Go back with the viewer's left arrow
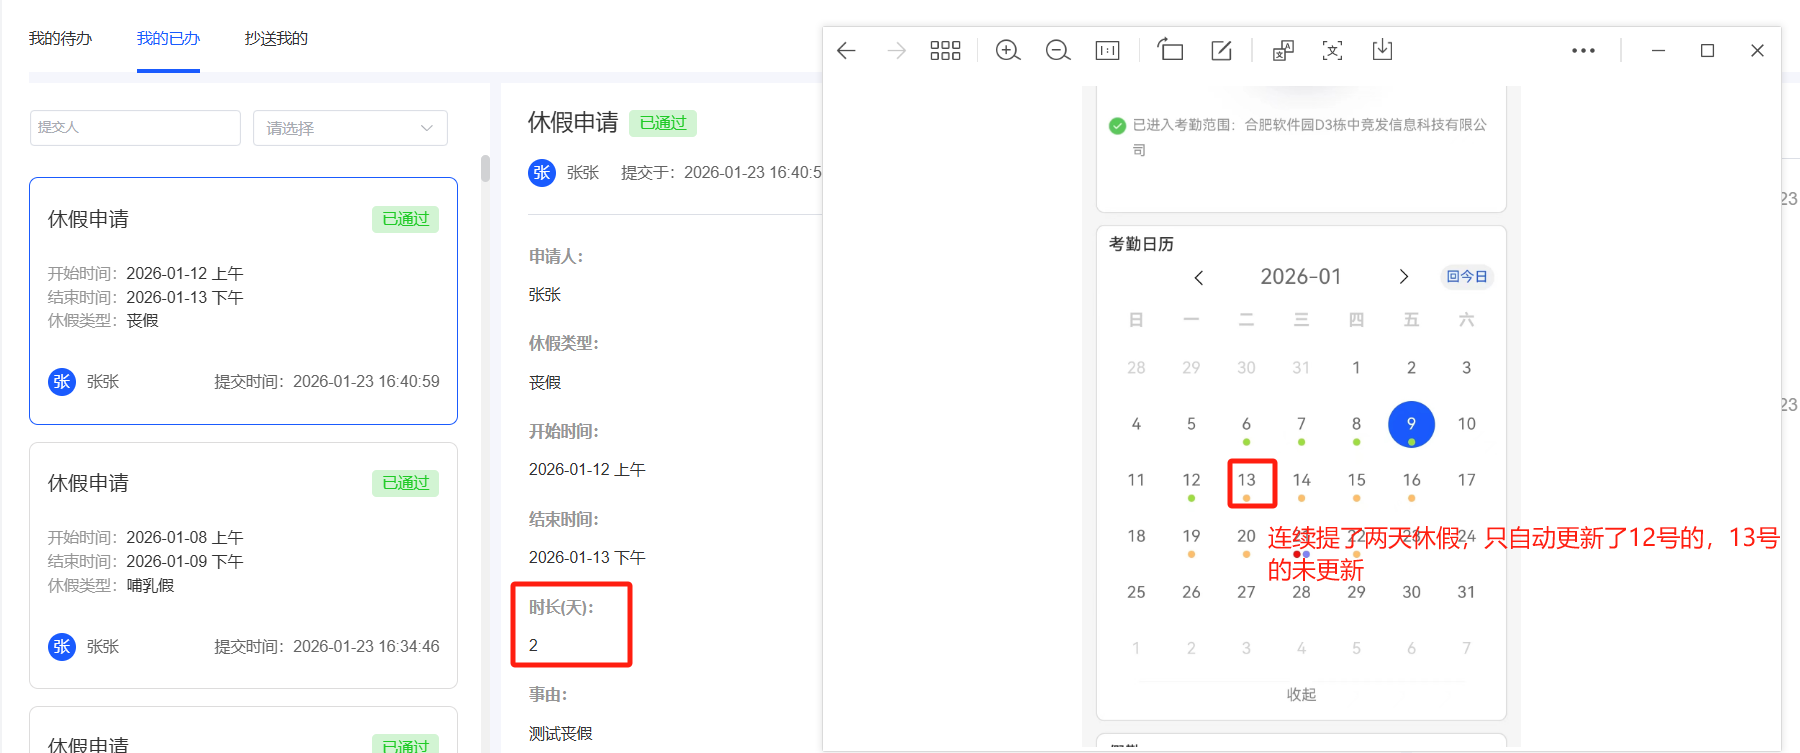This screenshot has height=753, width=1800. pos(846,51)
